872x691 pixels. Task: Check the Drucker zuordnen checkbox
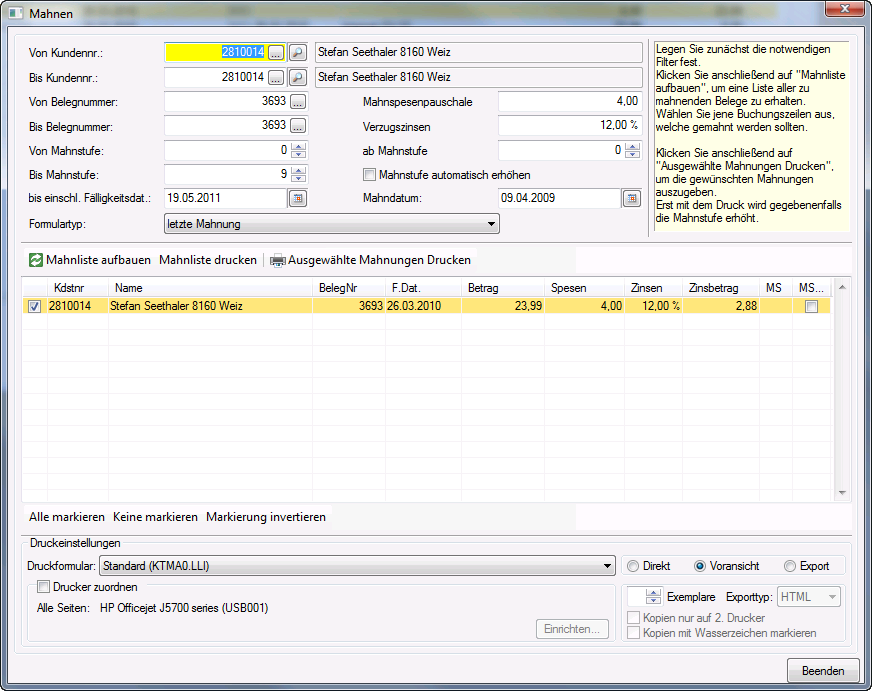[44, 587]
